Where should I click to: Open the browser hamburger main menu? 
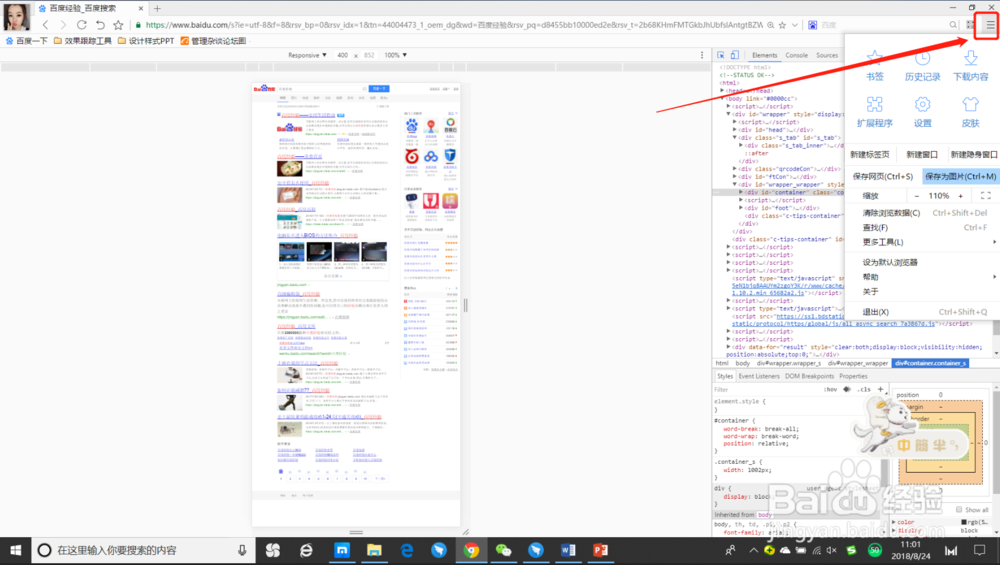pos(989,25)
